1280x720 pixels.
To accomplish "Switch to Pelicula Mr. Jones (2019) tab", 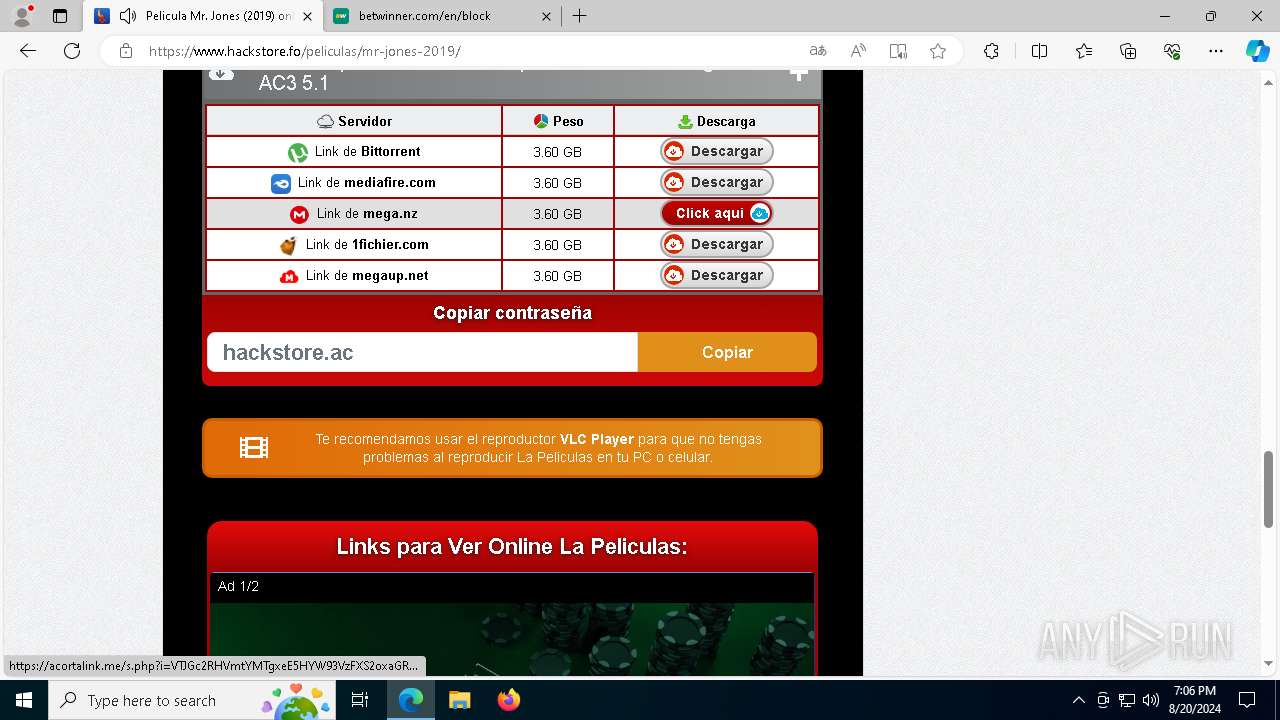I will click(x=203, y=16).
